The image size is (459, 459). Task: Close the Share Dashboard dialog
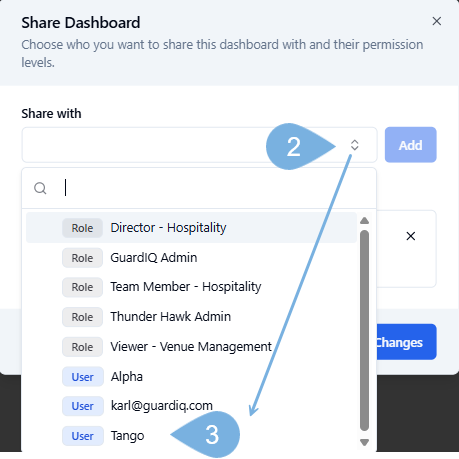pos(437,21)
